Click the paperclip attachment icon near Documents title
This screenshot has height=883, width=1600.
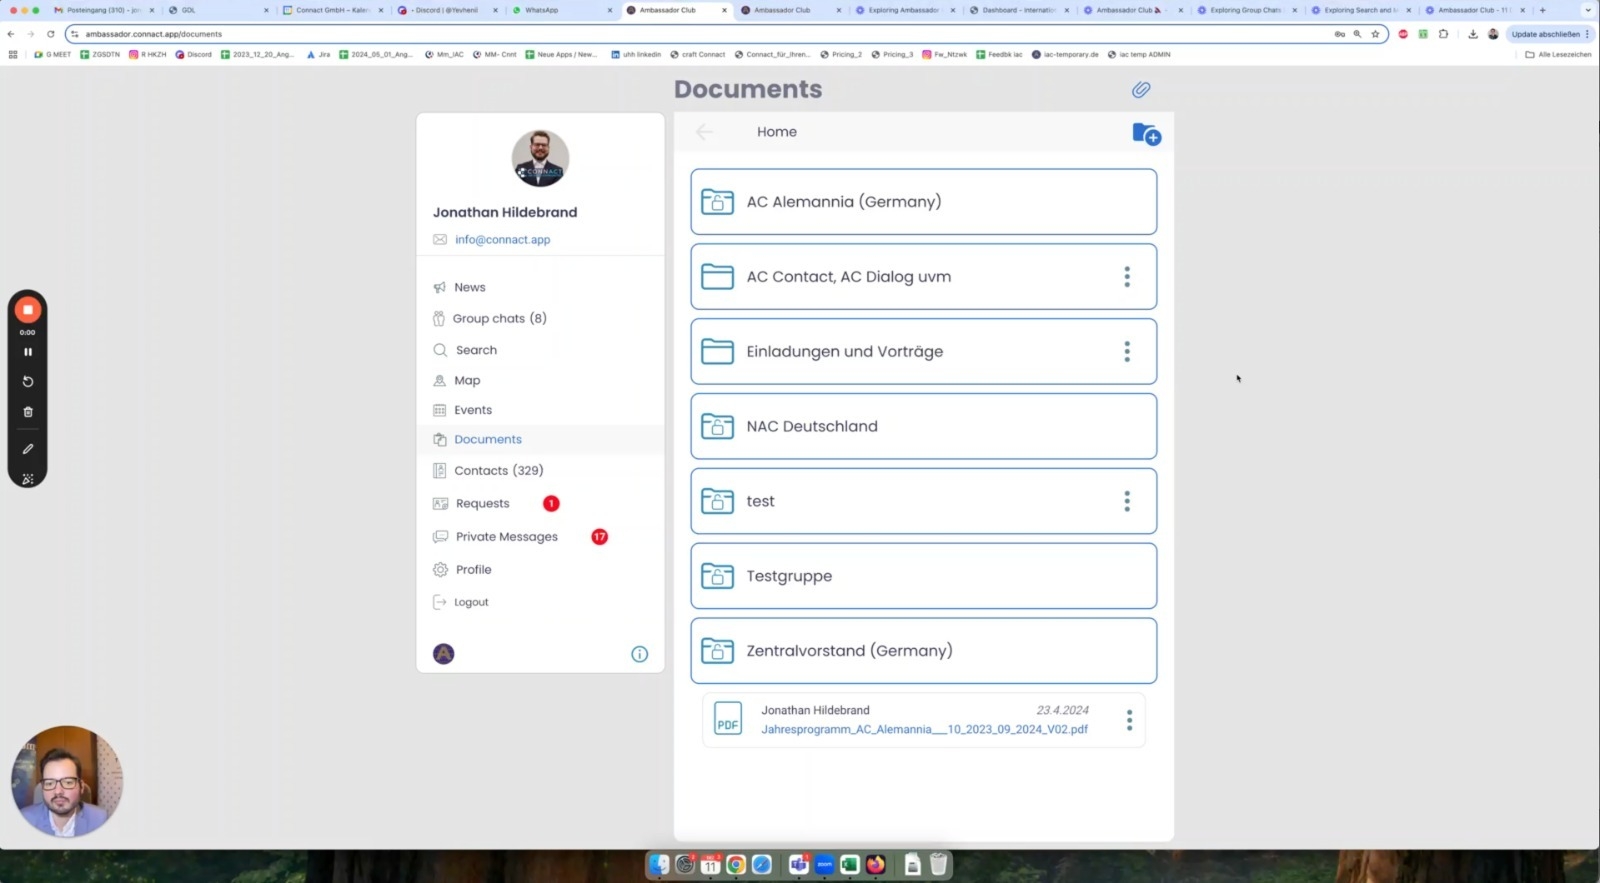(x=1141, y=90)
